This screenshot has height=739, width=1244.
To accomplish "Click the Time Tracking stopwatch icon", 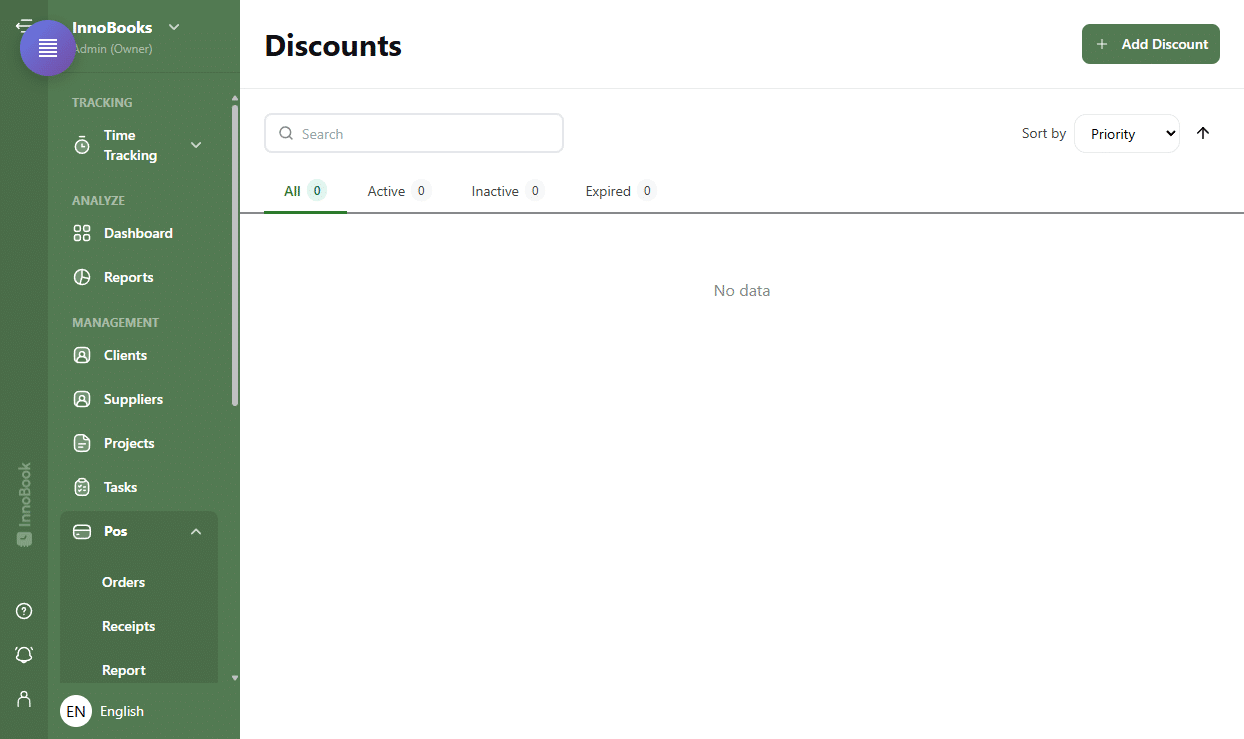I will click(82, 145).
